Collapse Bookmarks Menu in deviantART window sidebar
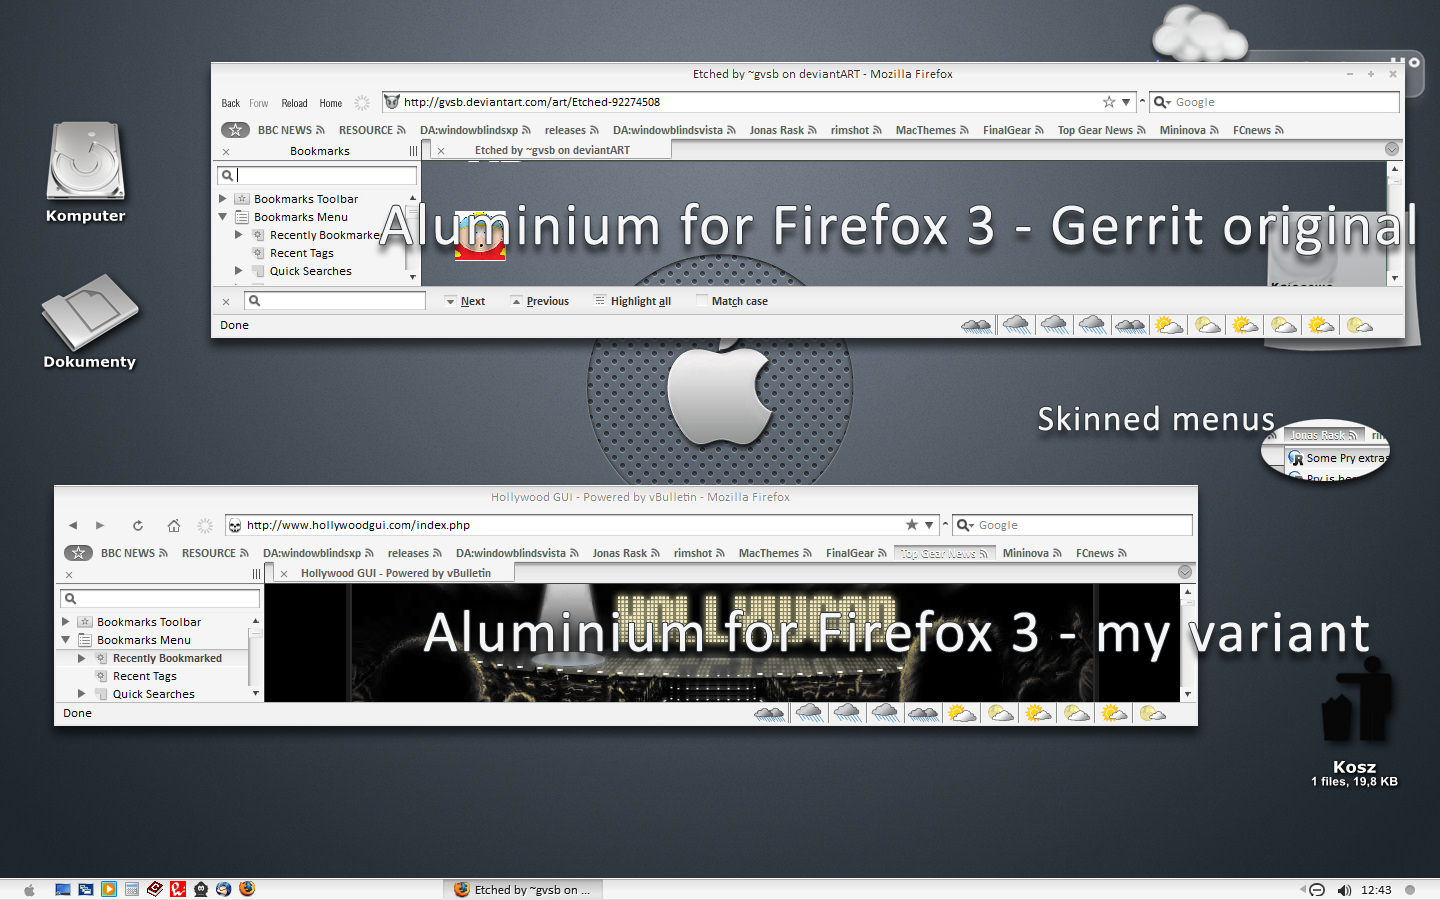 [223, 217]
